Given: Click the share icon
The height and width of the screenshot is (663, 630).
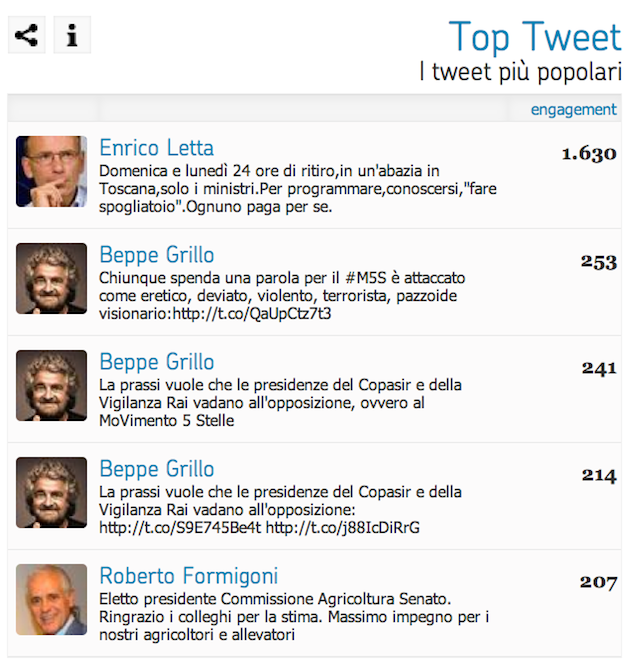Looking at the screenshot, I should coord(26,35).
